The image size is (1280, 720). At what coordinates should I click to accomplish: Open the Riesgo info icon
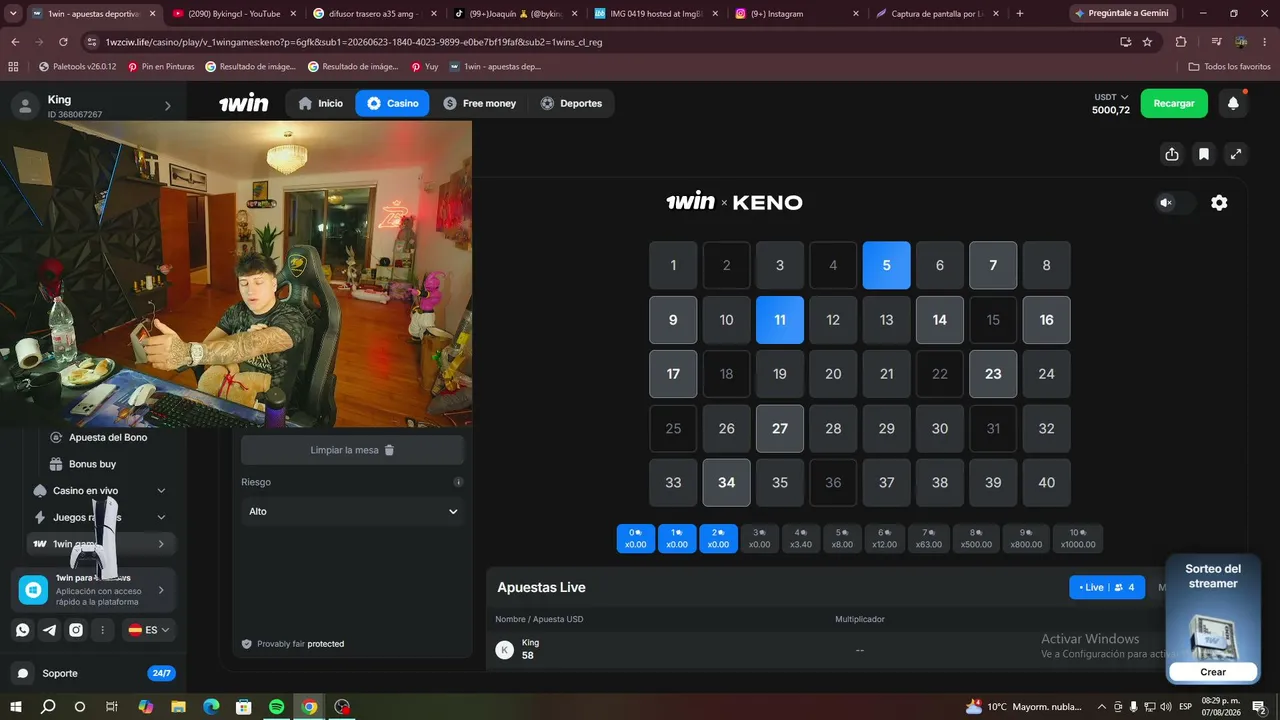pos(458,482)
